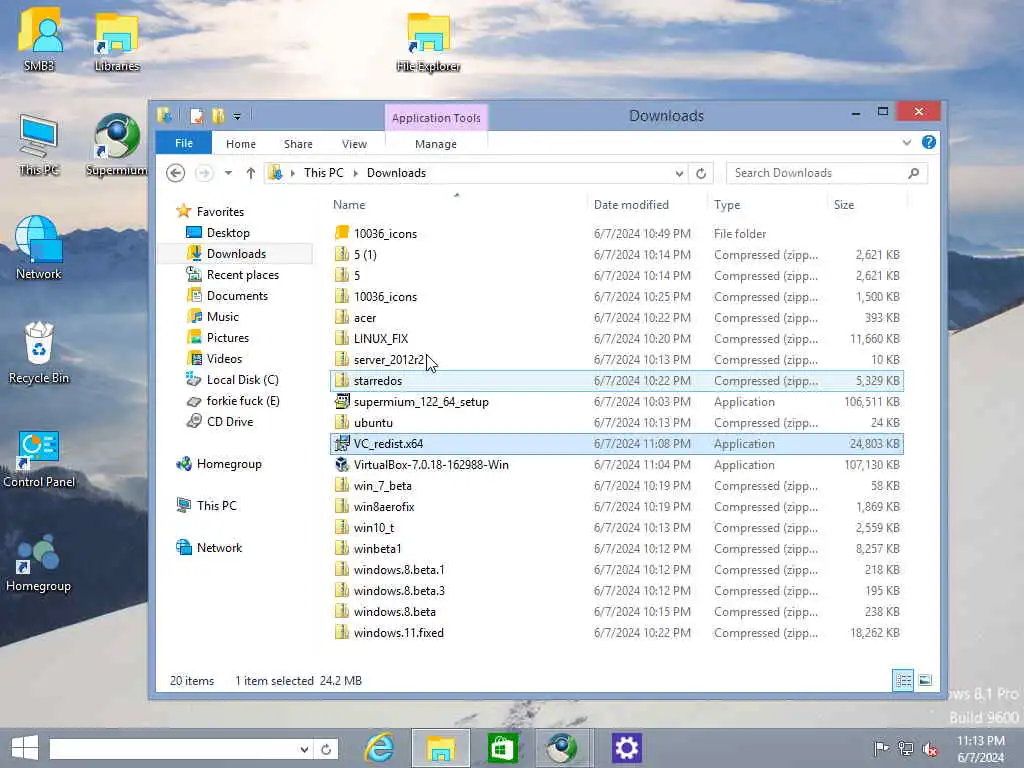Select windows.11.fixed zip file
This screenshot has width=1024, height=768.
click(617, 632)
